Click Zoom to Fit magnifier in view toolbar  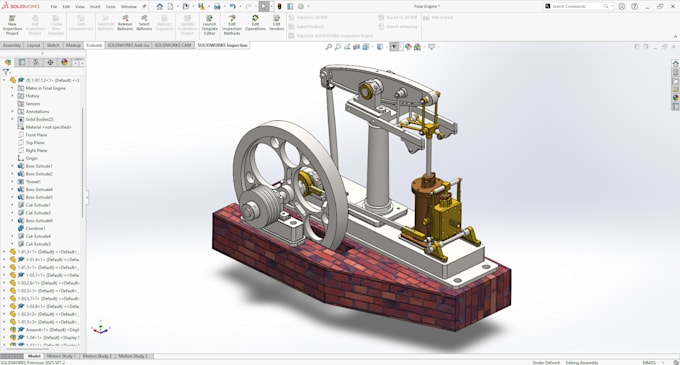pyautogui.click(x=329, y=47)
